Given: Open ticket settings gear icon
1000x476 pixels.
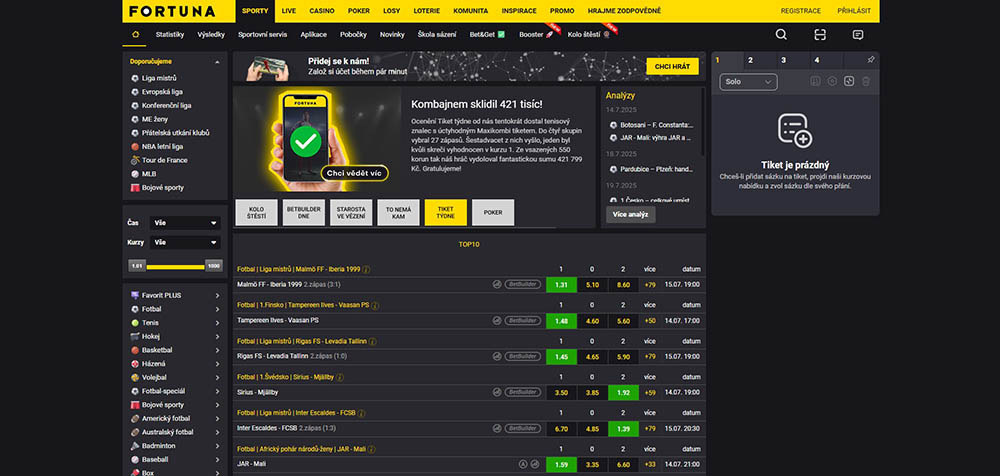Looking at the screenshot, I should tap(832, 81).
